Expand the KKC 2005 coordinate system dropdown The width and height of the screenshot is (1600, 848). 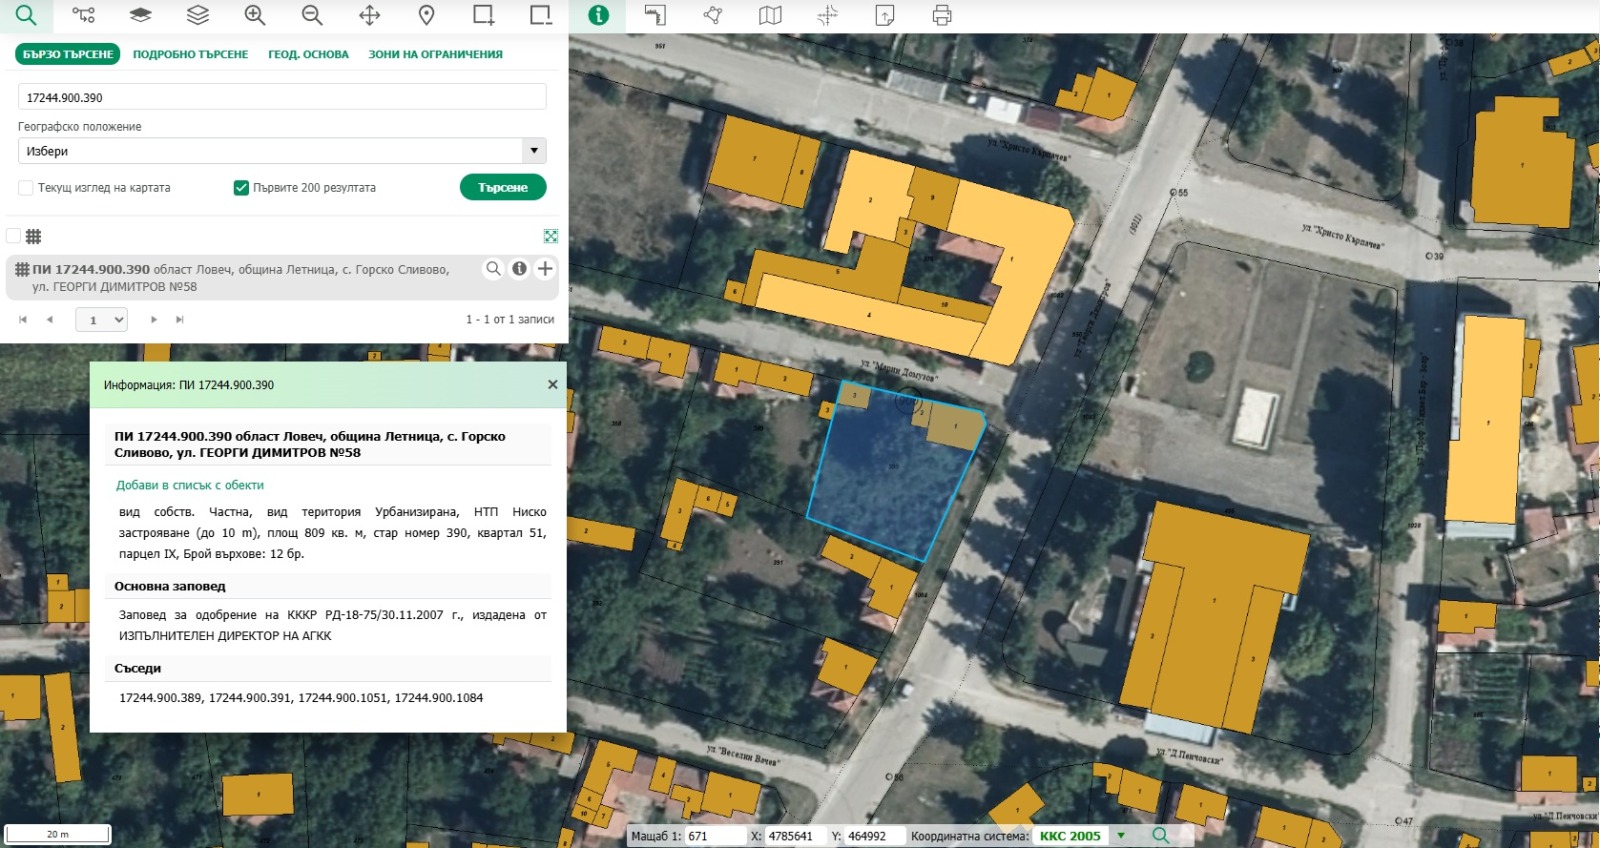[1121, 835]
